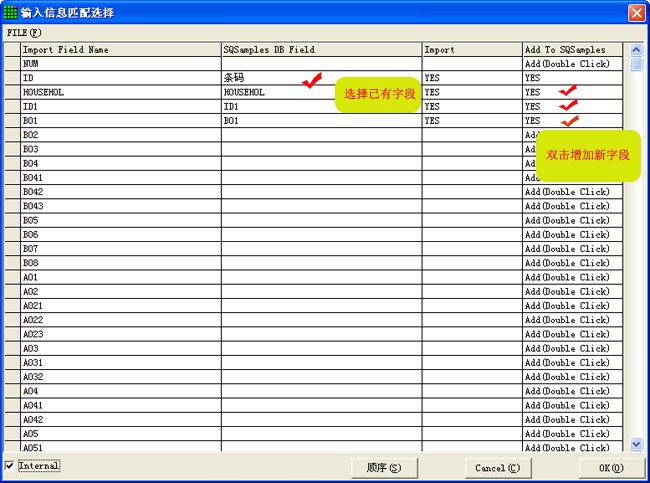Click the Import Field Name column header
Image resolution: width=650 pixels, height=483 pixels.
coord(120,49)
